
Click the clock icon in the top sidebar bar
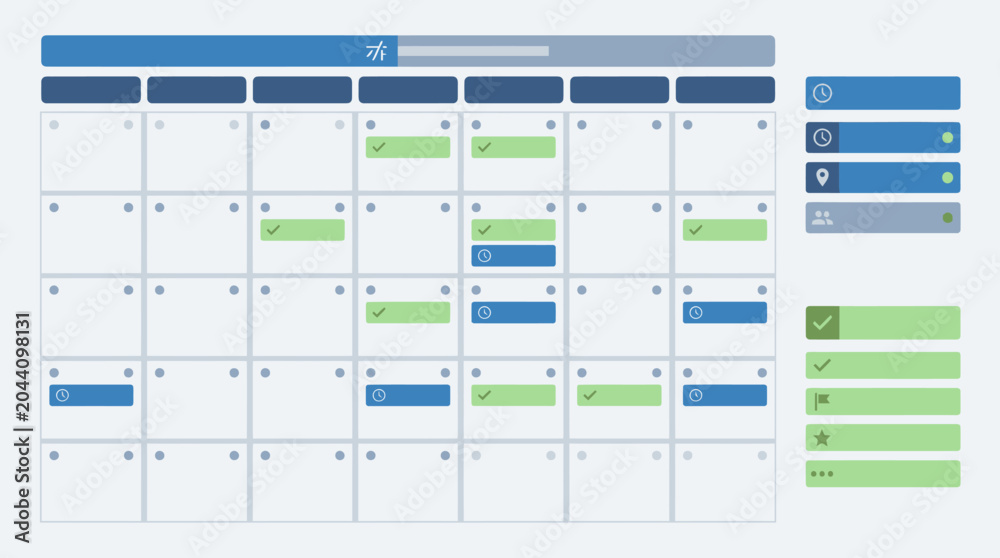click(x=822, y=93)
